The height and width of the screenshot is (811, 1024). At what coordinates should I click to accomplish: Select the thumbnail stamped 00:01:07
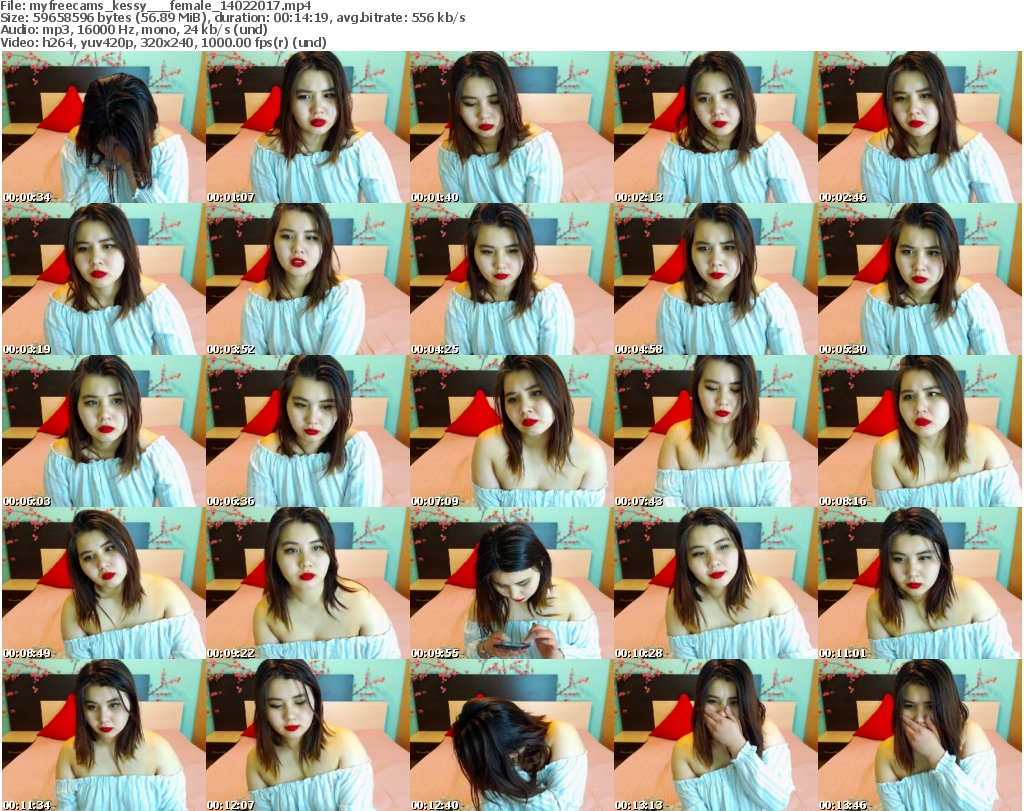307,127
